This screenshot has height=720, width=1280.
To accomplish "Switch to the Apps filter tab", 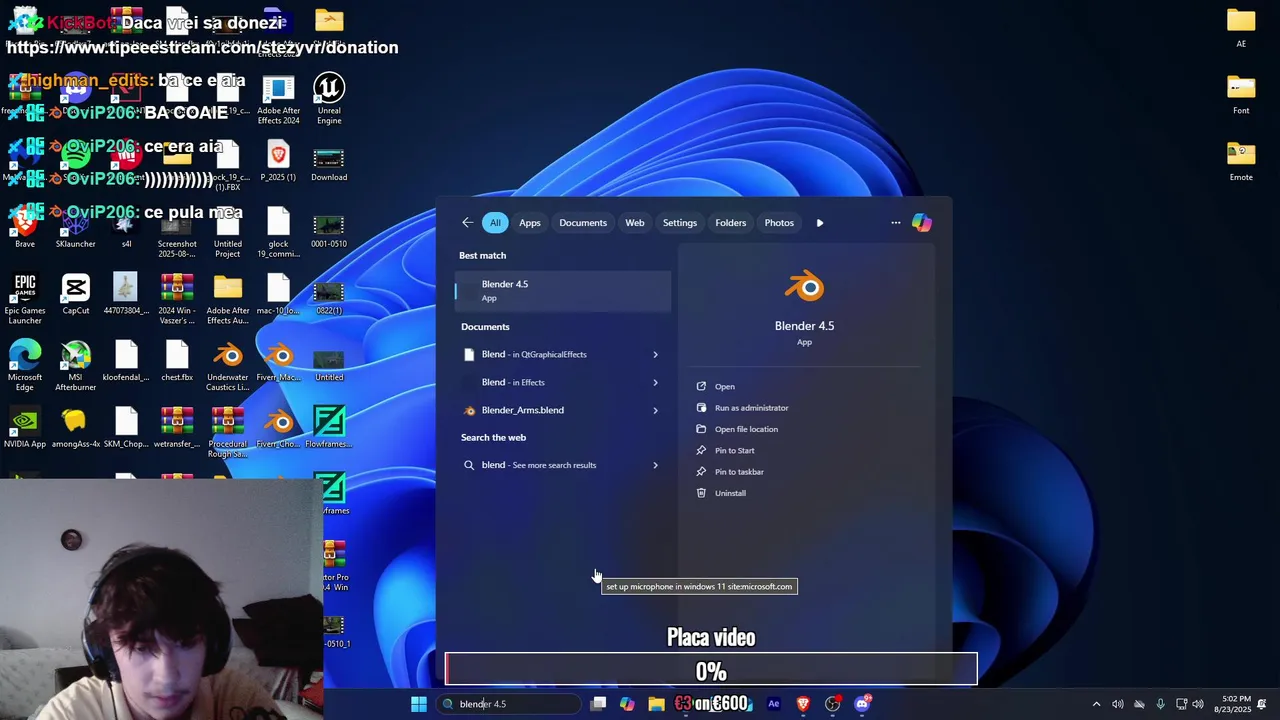I will point(530,223).
